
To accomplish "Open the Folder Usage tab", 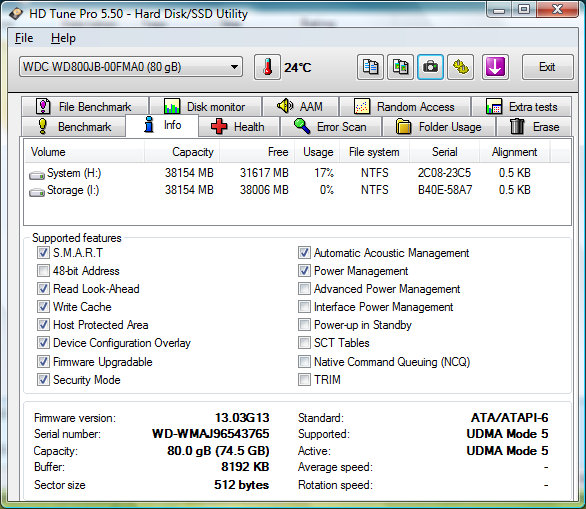I will [439, 127].
